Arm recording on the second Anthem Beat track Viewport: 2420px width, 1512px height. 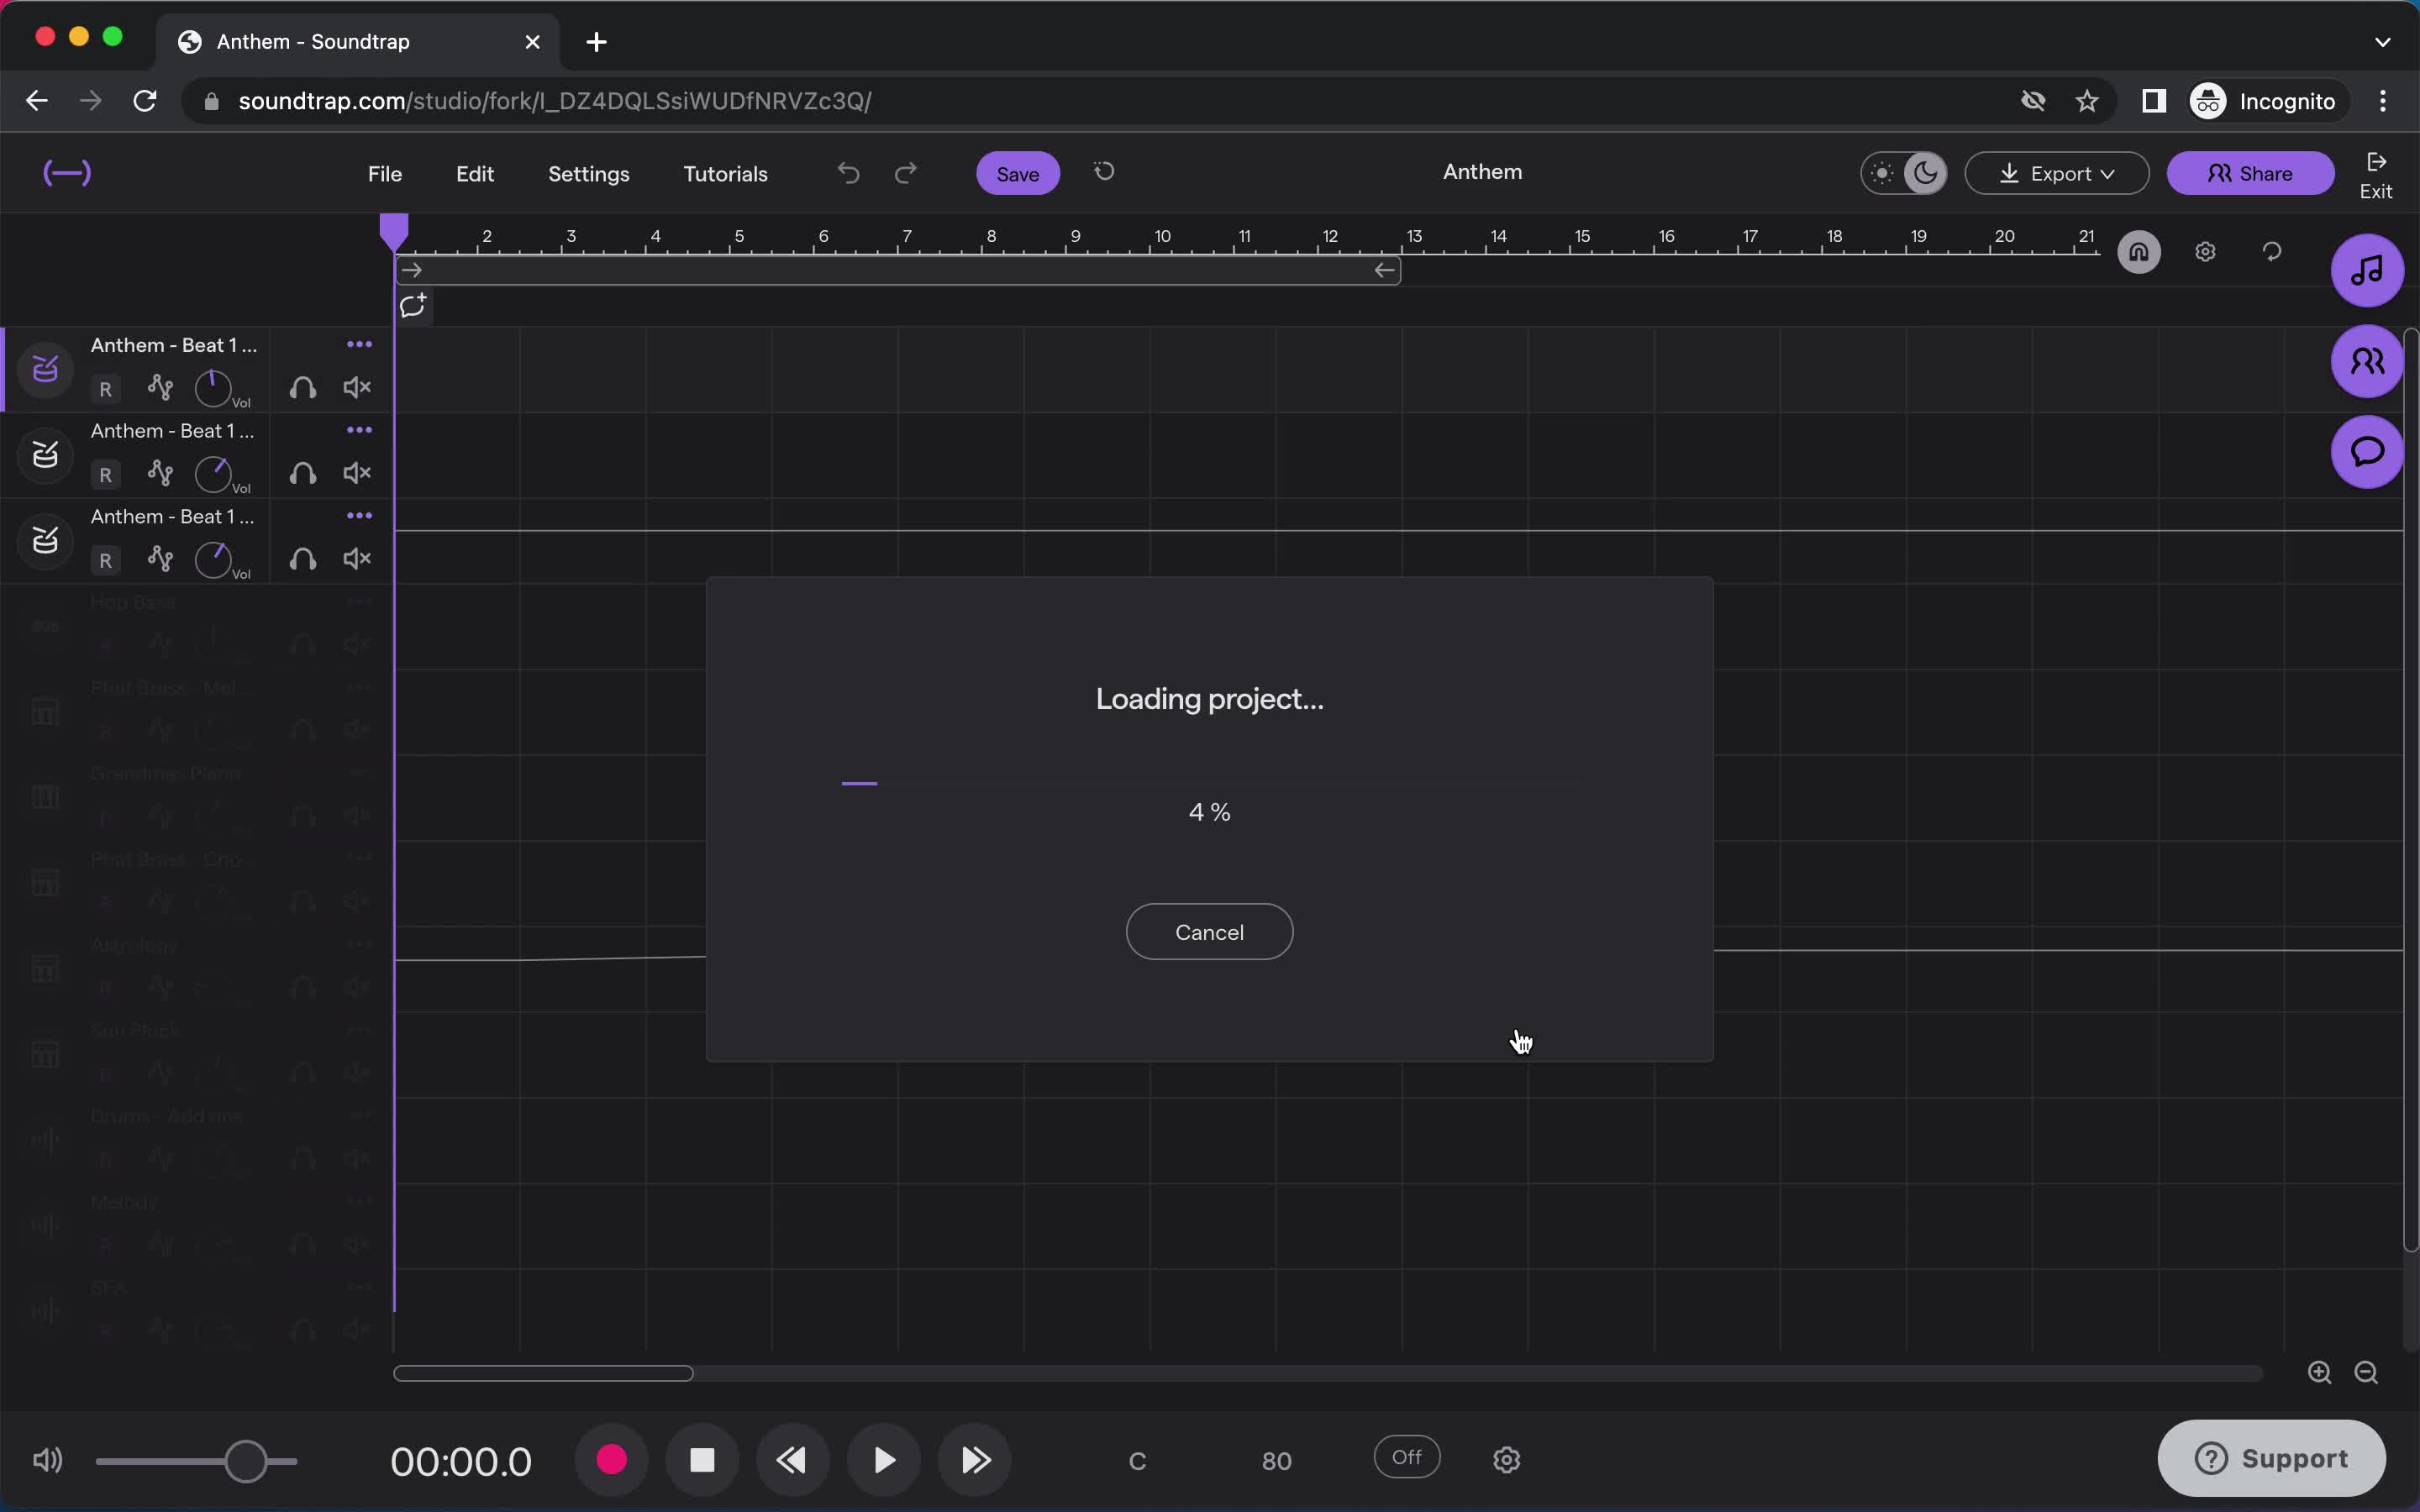(105, 474)
